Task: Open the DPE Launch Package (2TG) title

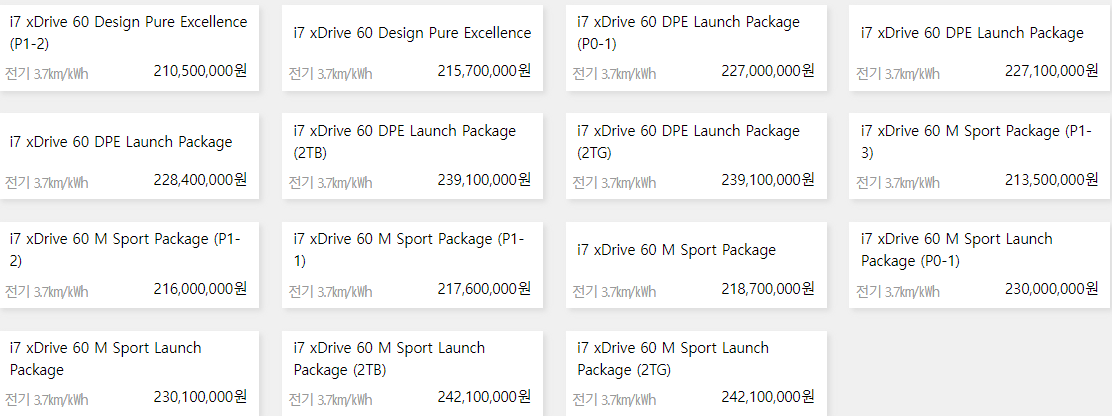Action: [x=688, y=142]
